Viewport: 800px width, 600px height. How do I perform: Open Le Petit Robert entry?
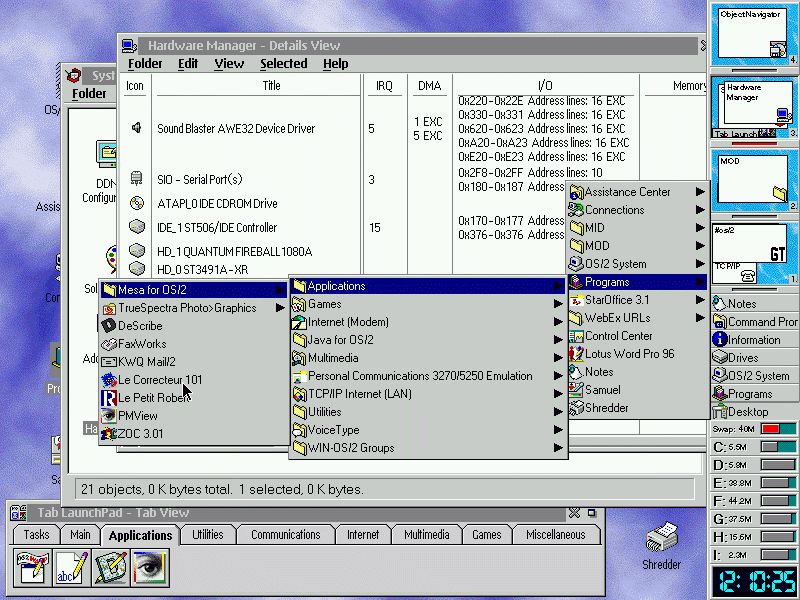pos(151,397)
